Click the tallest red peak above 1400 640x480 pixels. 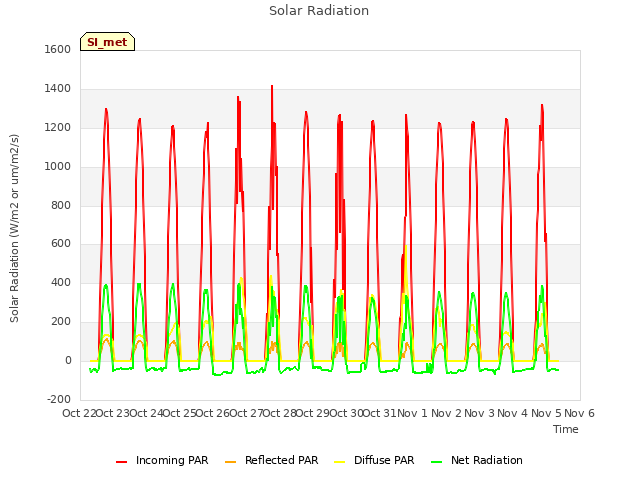click(272, 88)
